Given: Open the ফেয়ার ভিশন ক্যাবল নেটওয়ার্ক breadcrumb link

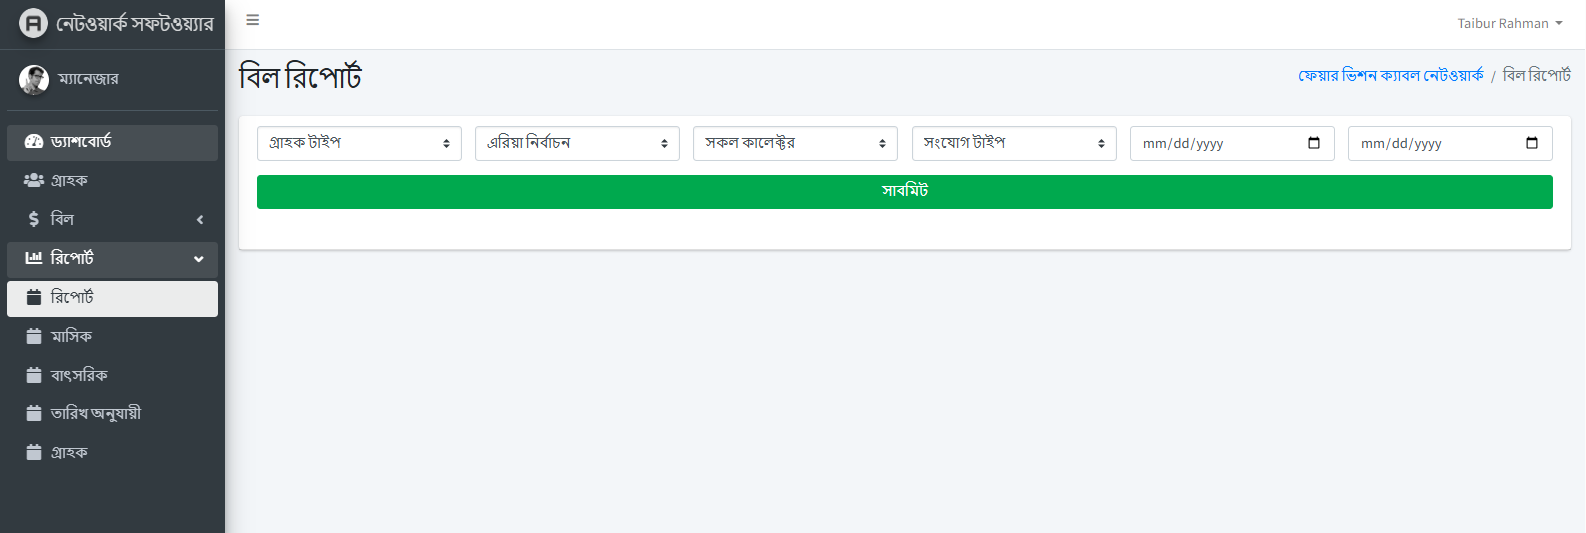Looking at the screenshot, I should [x=1391, y=76].
